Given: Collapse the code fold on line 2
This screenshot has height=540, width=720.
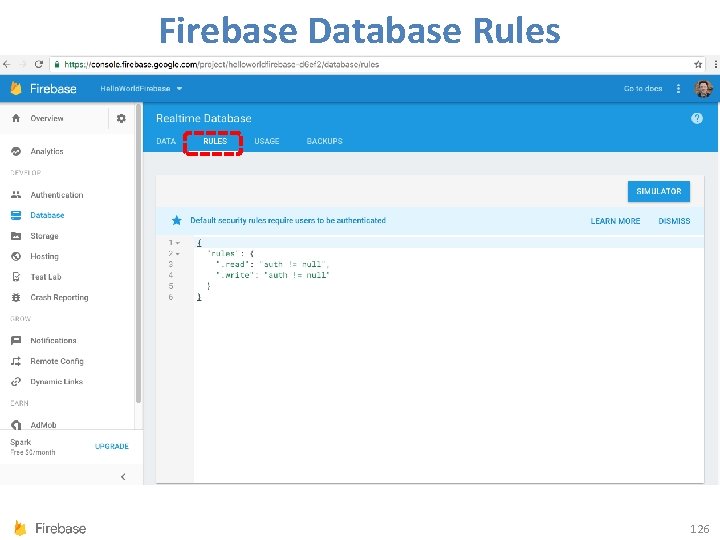Looking at the screenshot, I should [x=178, y=253].
